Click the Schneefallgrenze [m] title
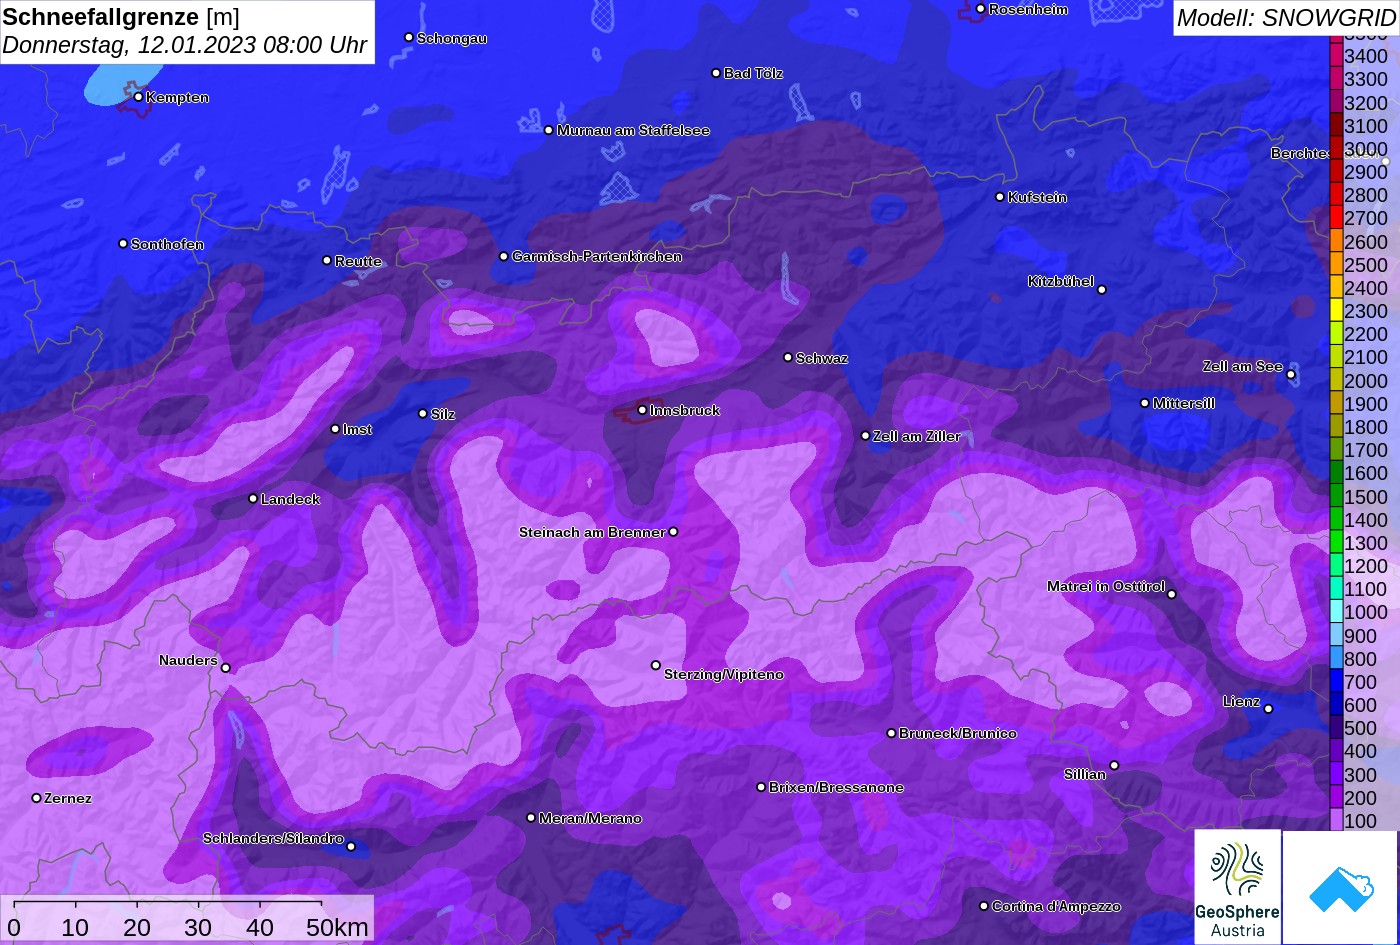This screenshot has height=945, width=1400. tap(121, 17)
